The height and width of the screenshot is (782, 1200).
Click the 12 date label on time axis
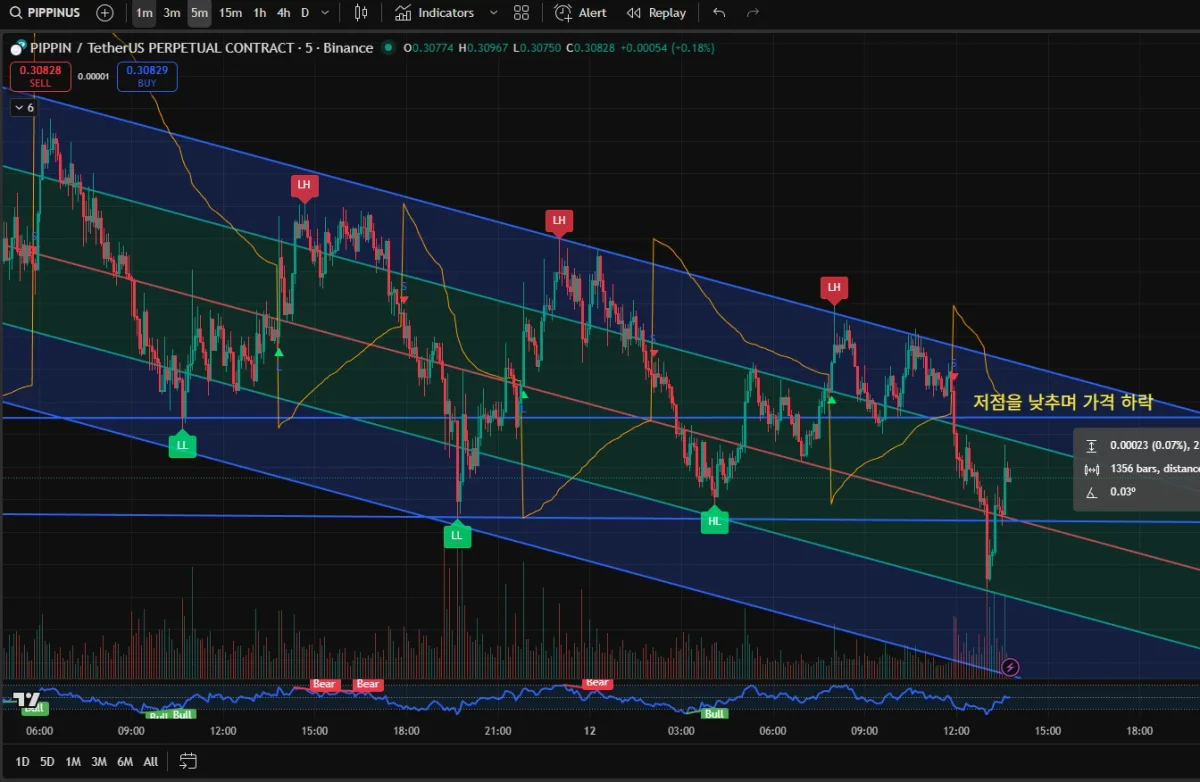590,731
